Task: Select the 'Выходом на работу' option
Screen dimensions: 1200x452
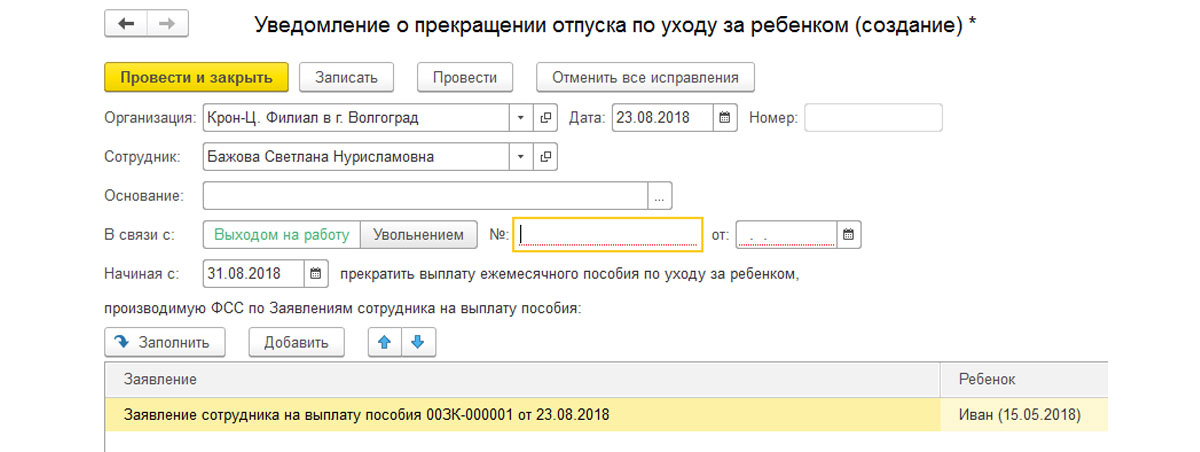Action: pos(281,235)
